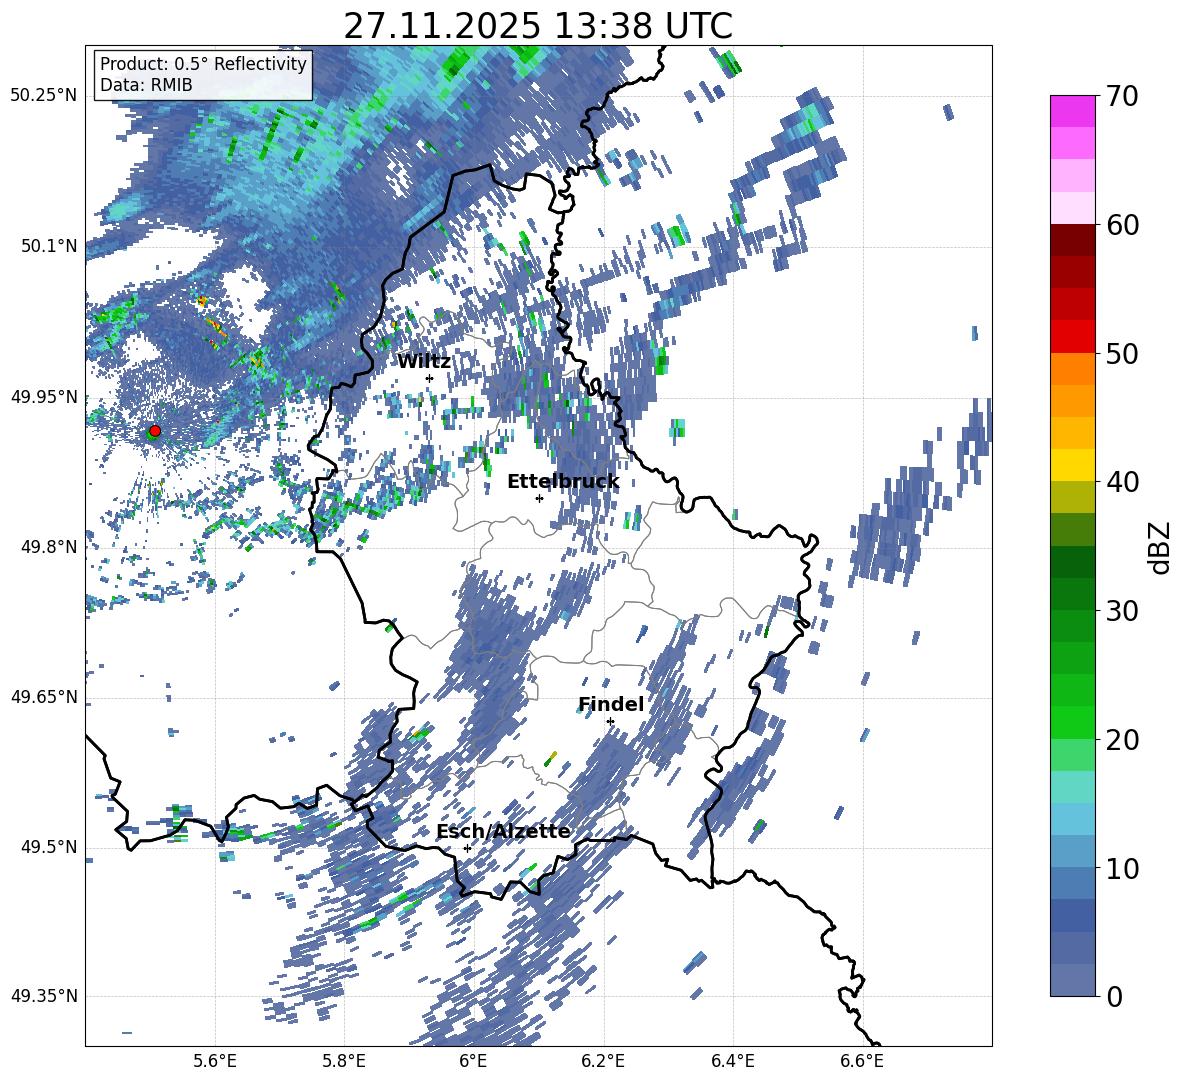Click the '49.8°N' latitude label

pyautogui.click(x=49, y=547)
